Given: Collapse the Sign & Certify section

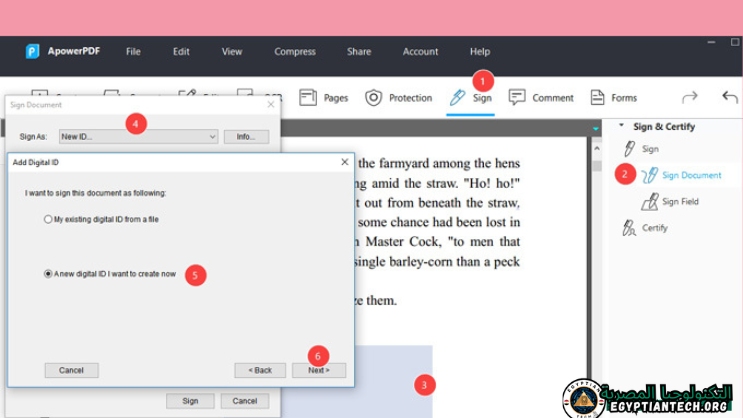Looking at the screenshot, I should point(621,127).
